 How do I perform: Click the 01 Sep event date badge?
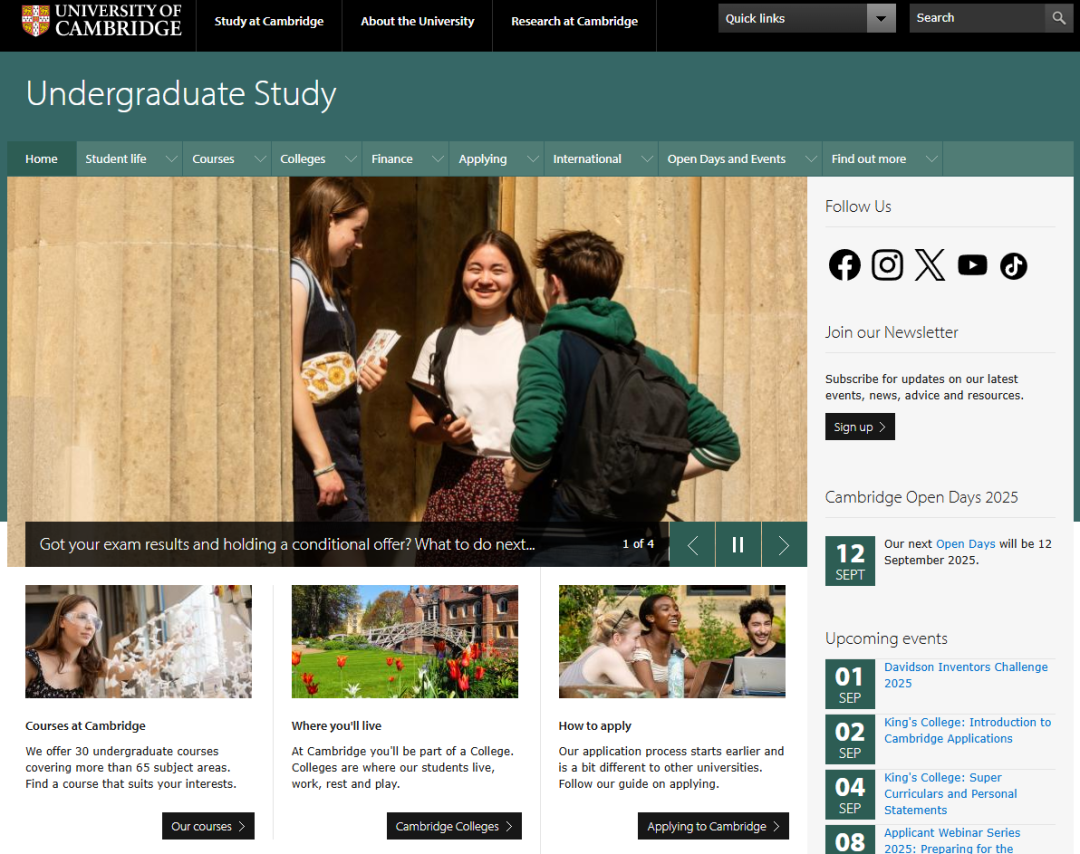pos(850,684)
